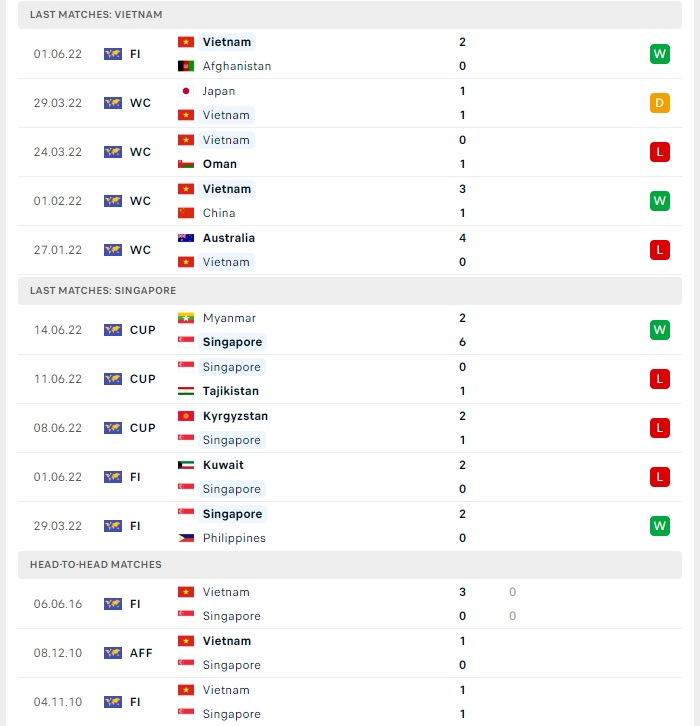The image size is (700, 726).
Task: Click the red L badge for Kuwait–Singapore
Action: pos(660,477)
